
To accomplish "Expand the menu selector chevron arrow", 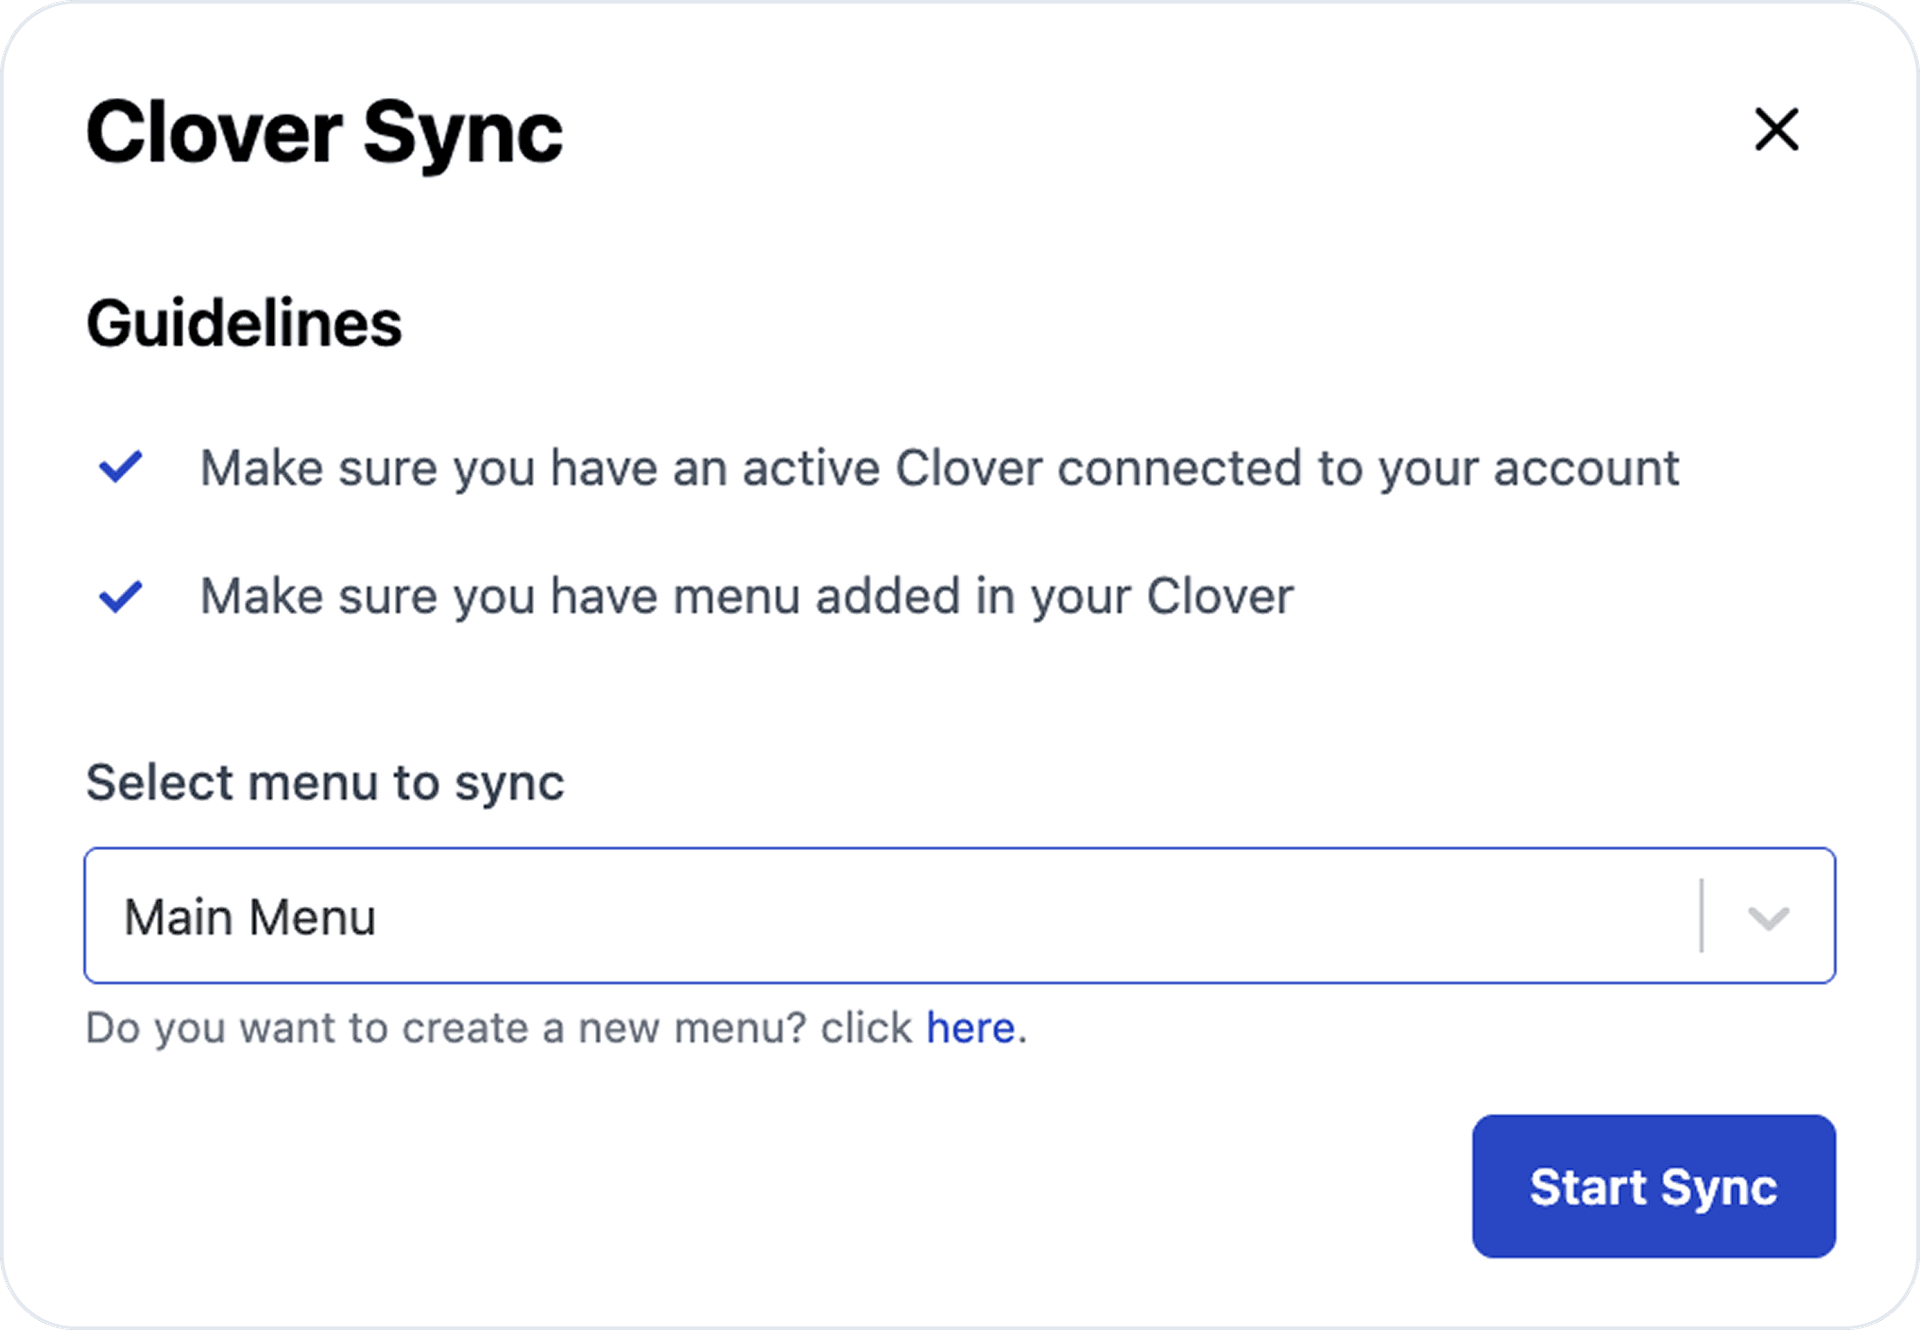I will coord(1768,917).
